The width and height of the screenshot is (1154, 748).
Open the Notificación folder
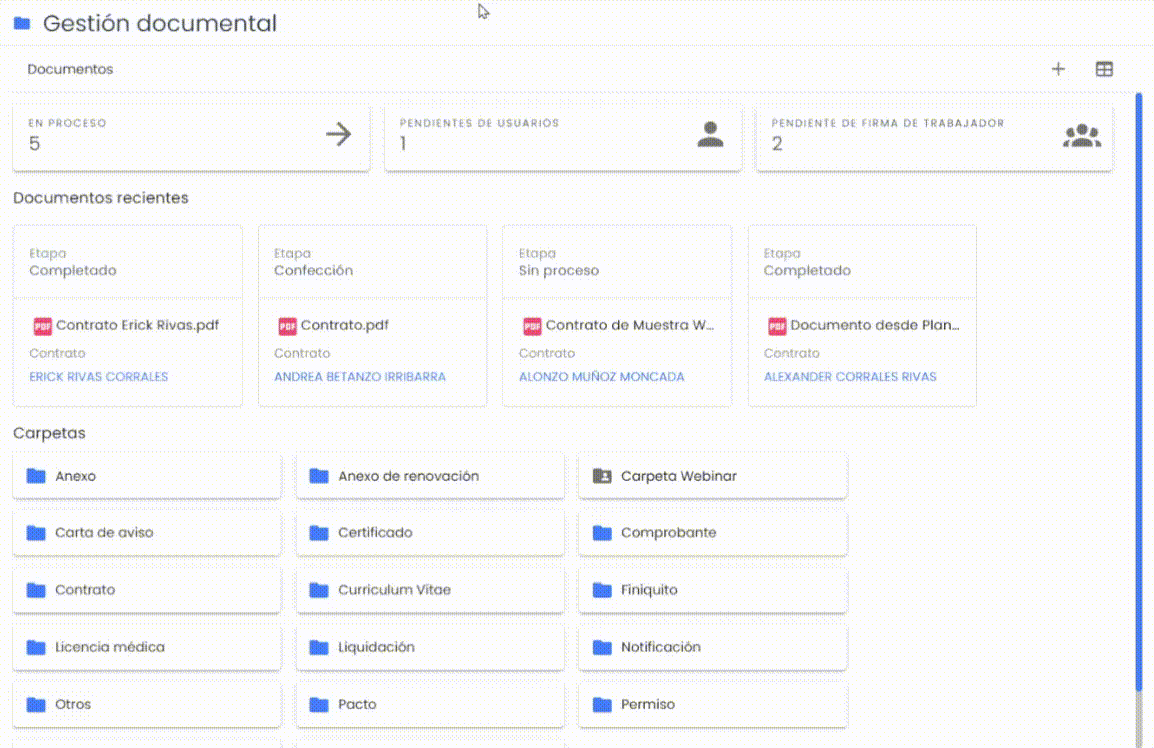712,647
